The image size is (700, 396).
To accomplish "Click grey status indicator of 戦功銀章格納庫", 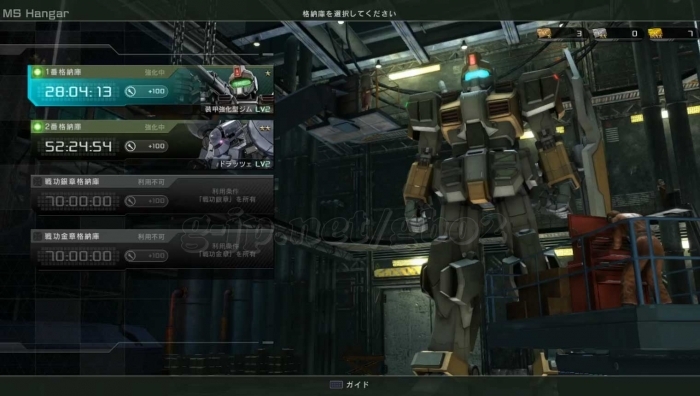I will [x=38, y=182].
